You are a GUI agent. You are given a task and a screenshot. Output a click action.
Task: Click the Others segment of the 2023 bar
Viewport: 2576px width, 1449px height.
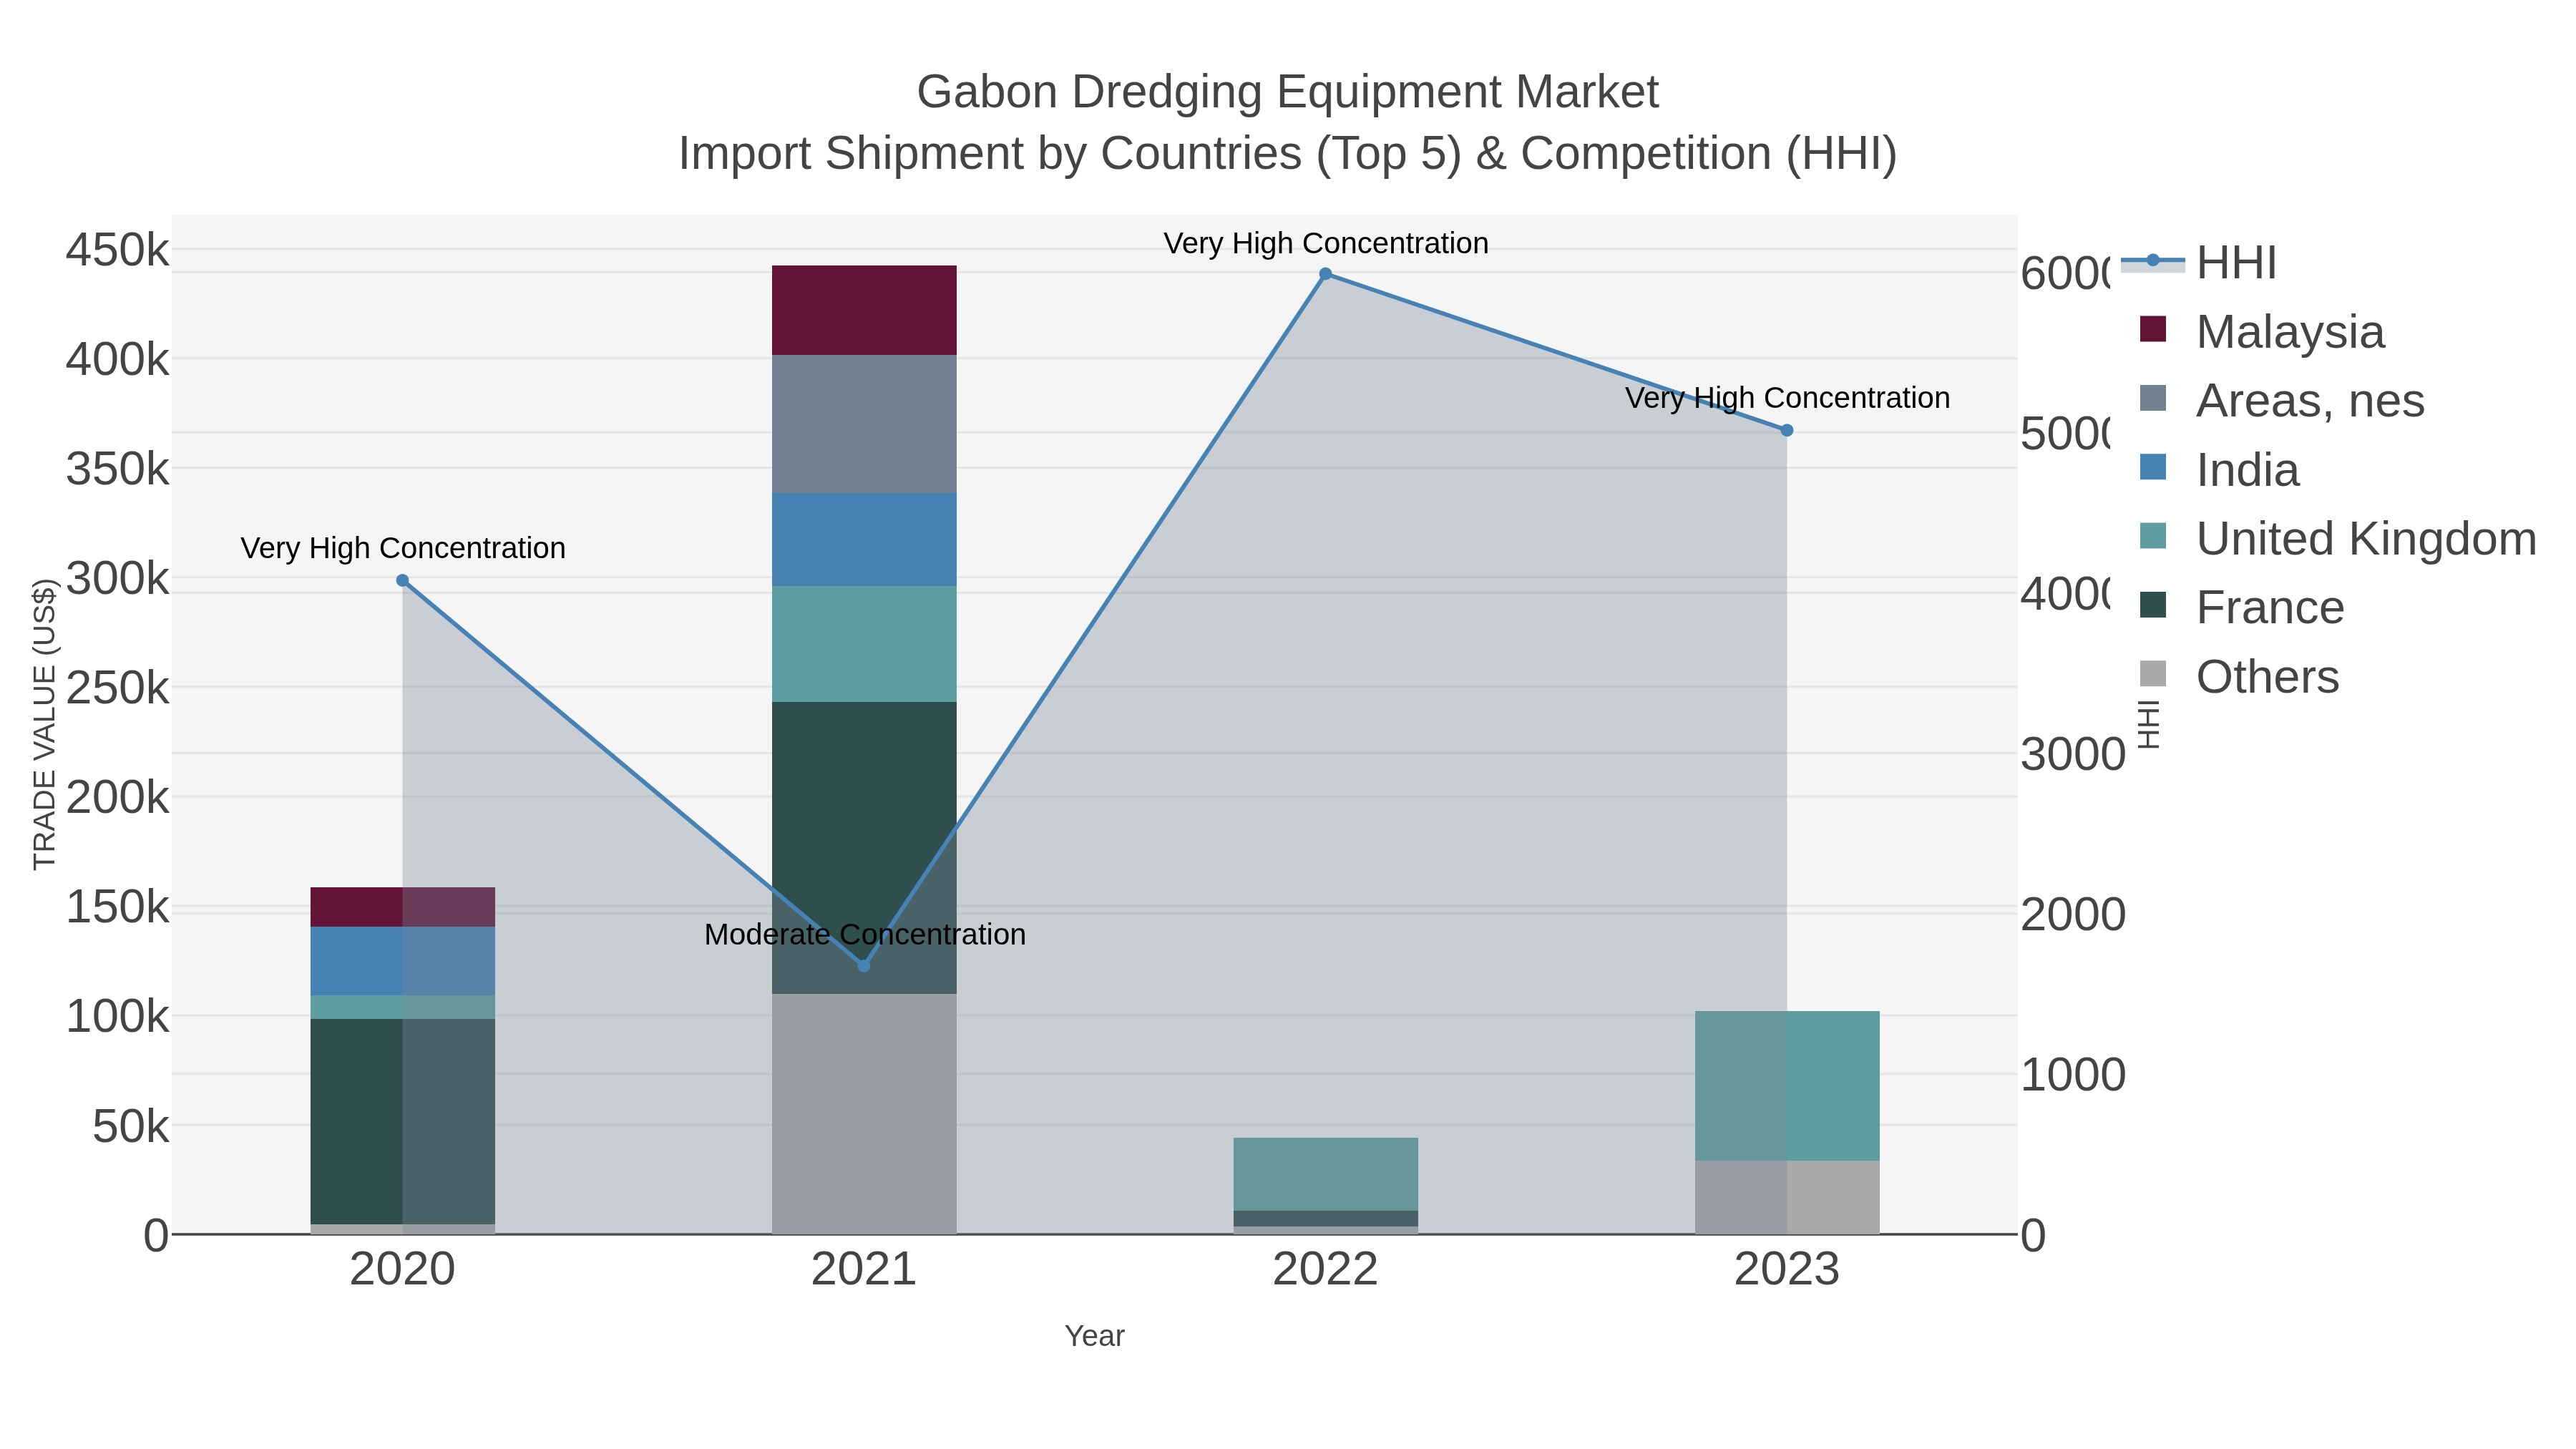tap(1787, 1197)
